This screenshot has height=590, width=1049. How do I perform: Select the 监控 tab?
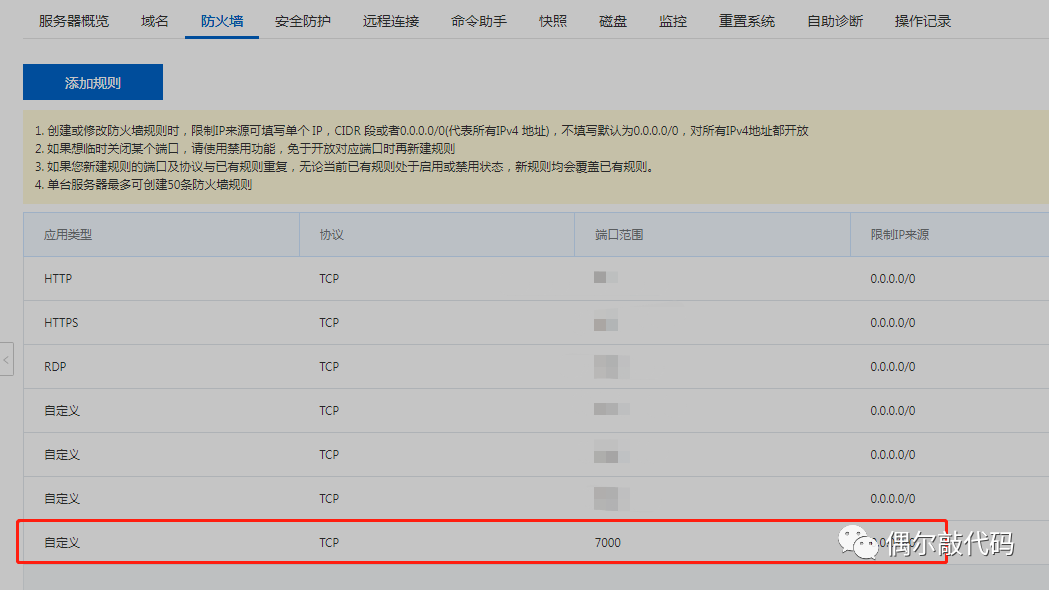pyautogui.click(x=673, y=21)
